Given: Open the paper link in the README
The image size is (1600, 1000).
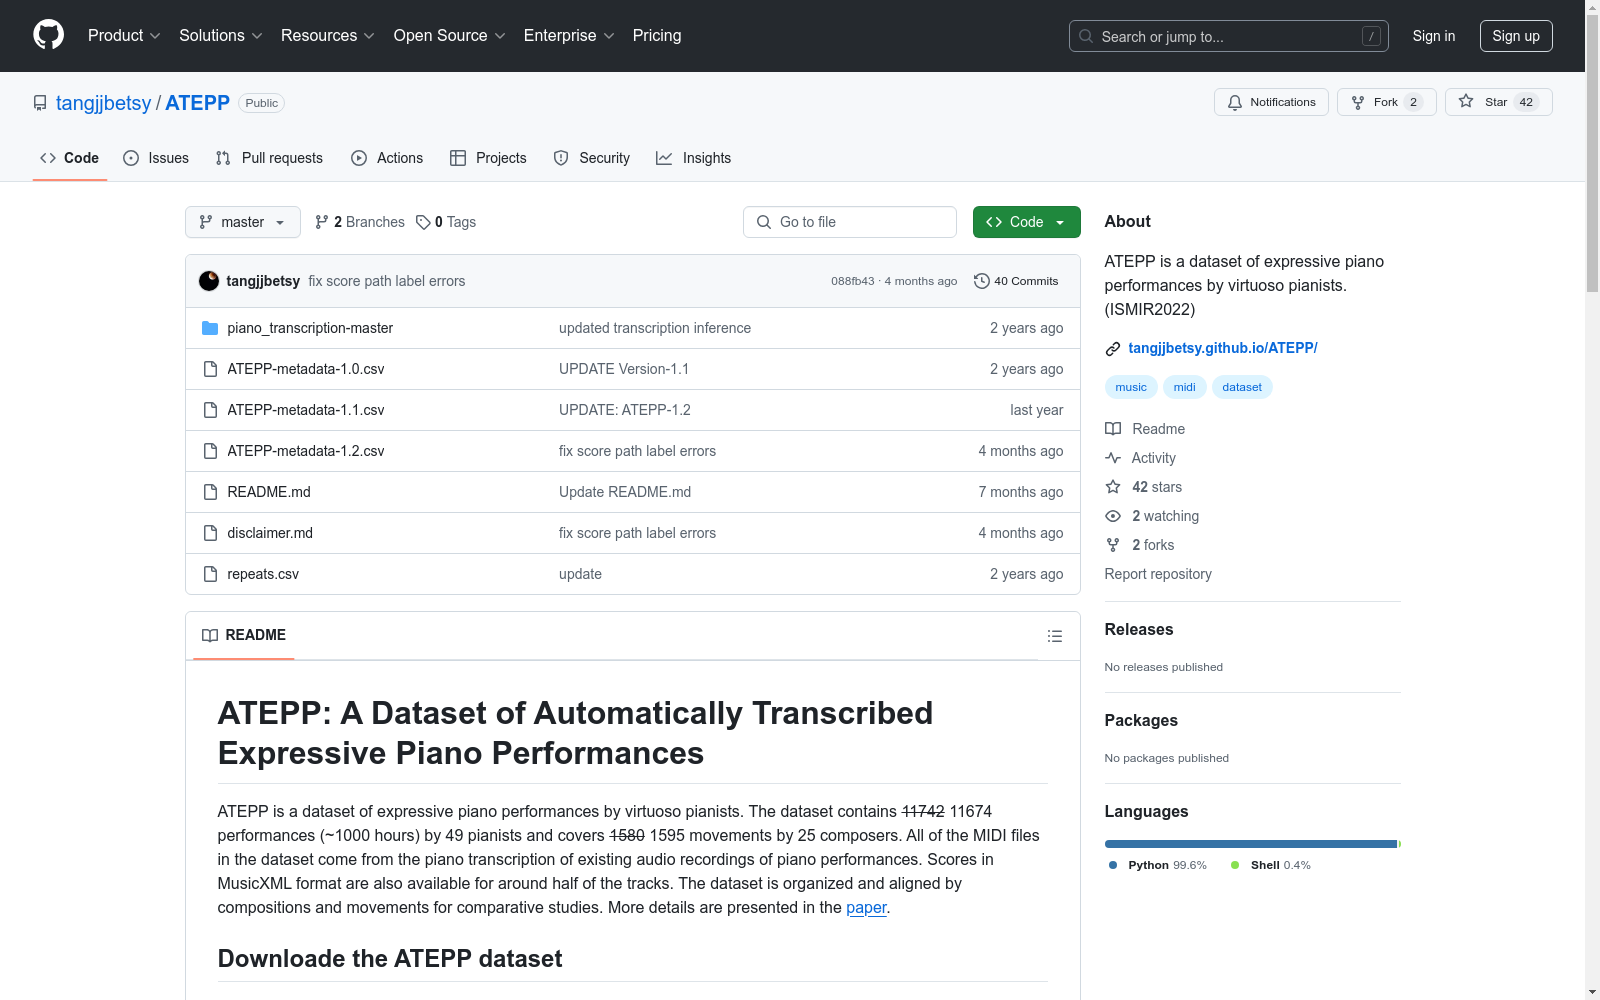Looking at the screenshot, I should coord(866,908).
